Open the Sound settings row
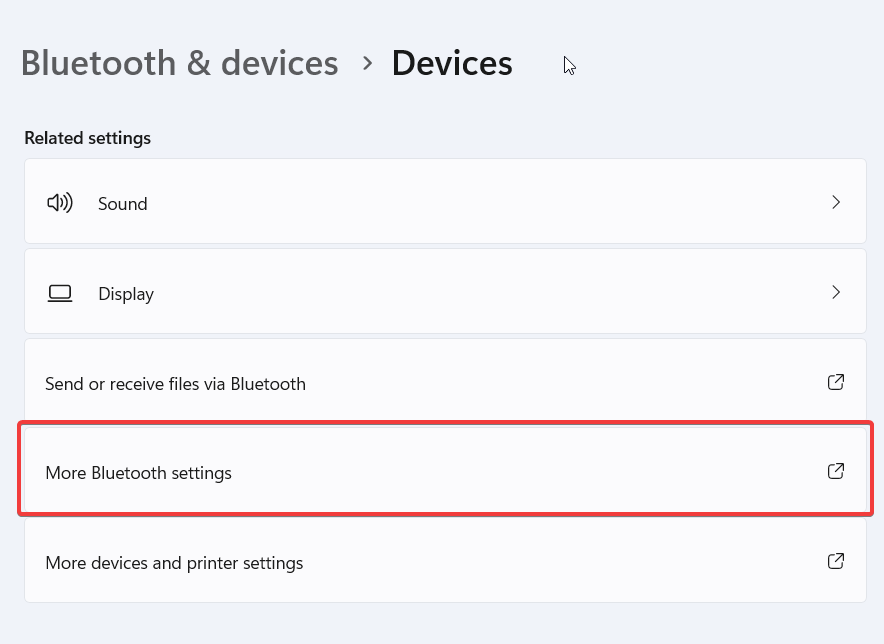 pos(445,202)
